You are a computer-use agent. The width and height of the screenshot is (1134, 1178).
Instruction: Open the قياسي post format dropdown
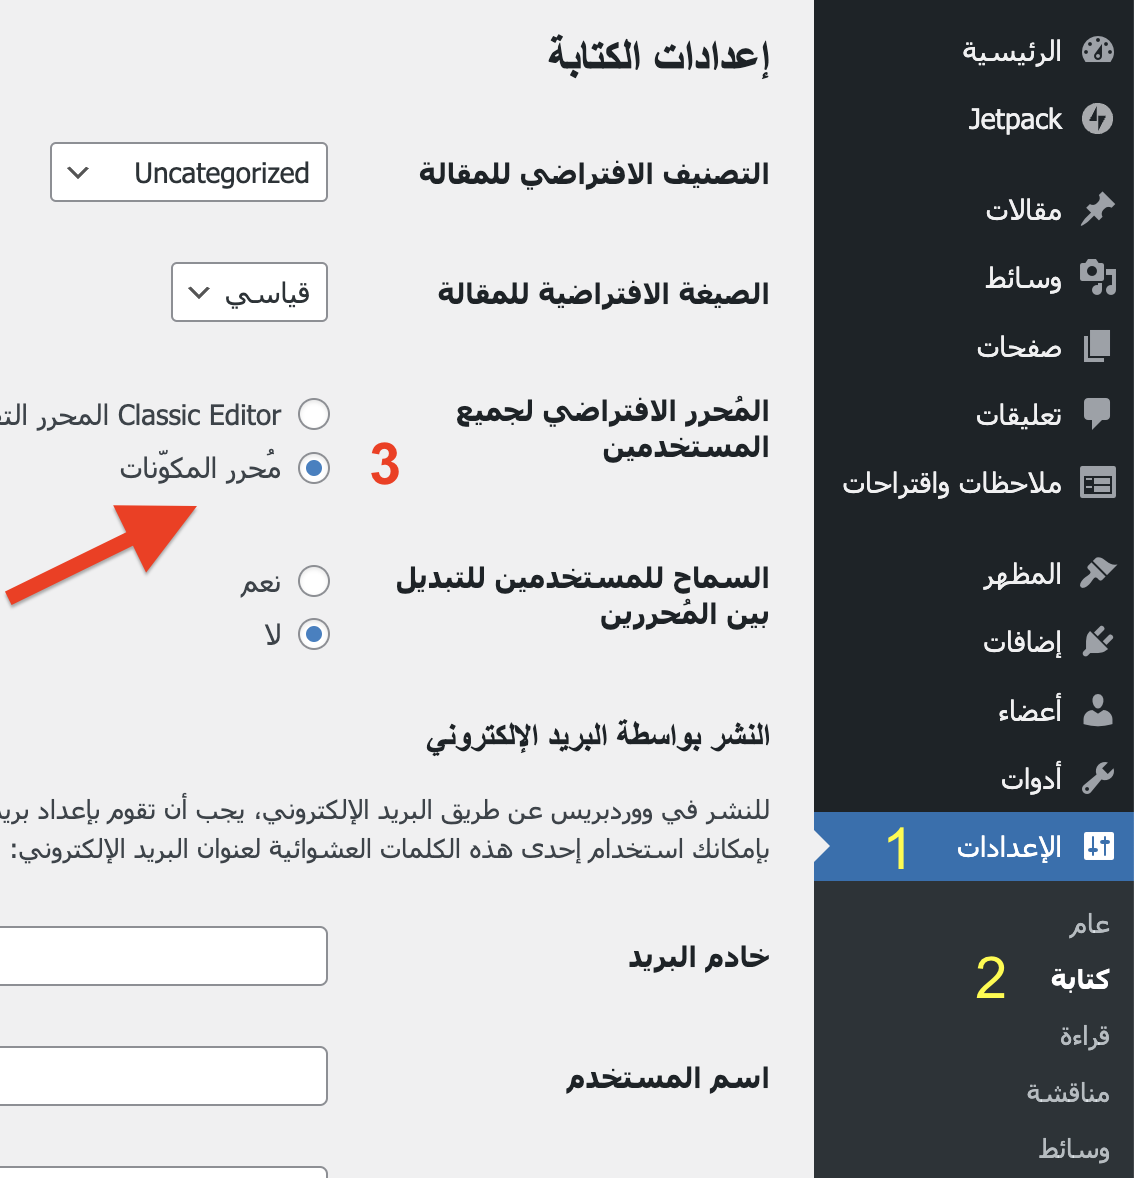coord(249,292)
